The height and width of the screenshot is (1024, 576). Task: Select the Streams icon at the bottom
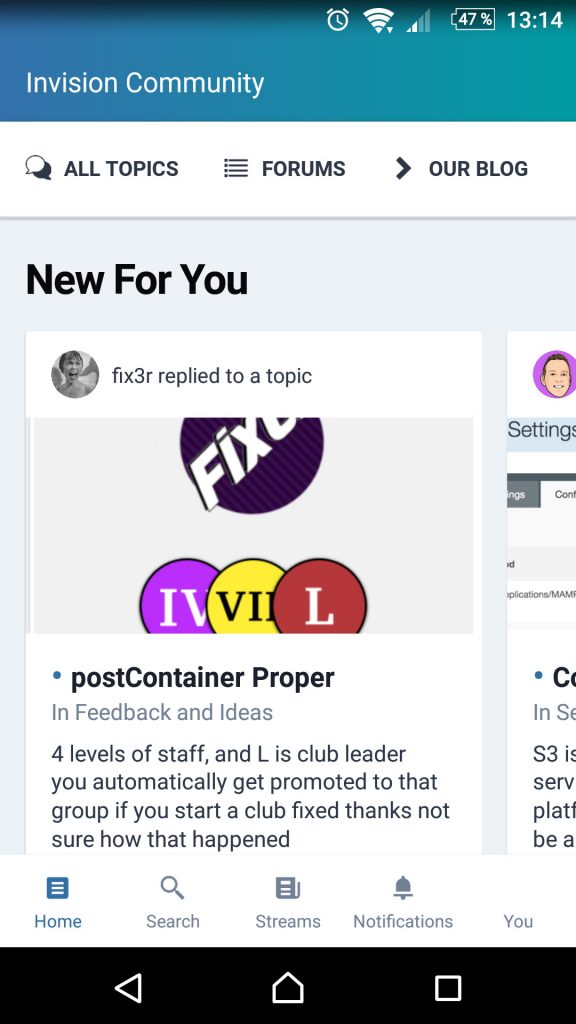pos(287,888)
